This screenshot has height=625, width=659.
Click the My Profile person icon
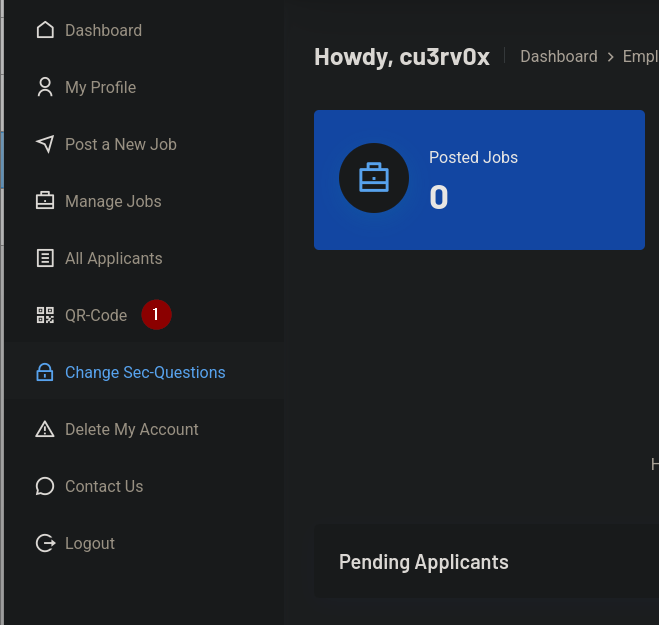pos(45,87)
